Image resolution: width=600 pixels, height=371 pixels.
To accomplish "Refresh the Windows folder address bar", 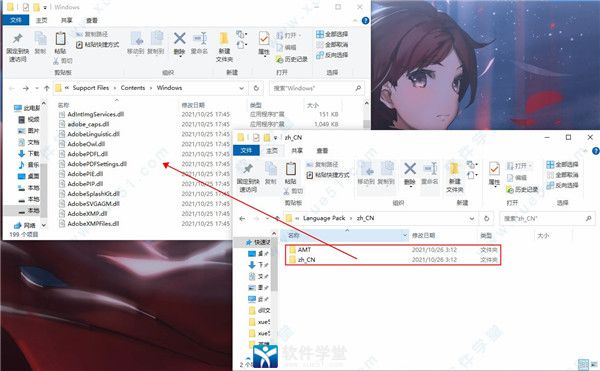I will pyautogui.click(x=256, y=88).
